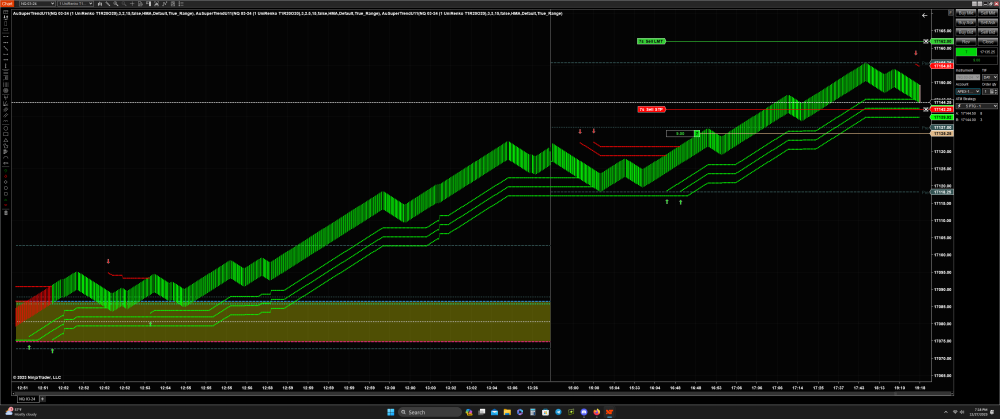Click the Rev reverse position button
The image size is (1000, 419).
[965, 39]
